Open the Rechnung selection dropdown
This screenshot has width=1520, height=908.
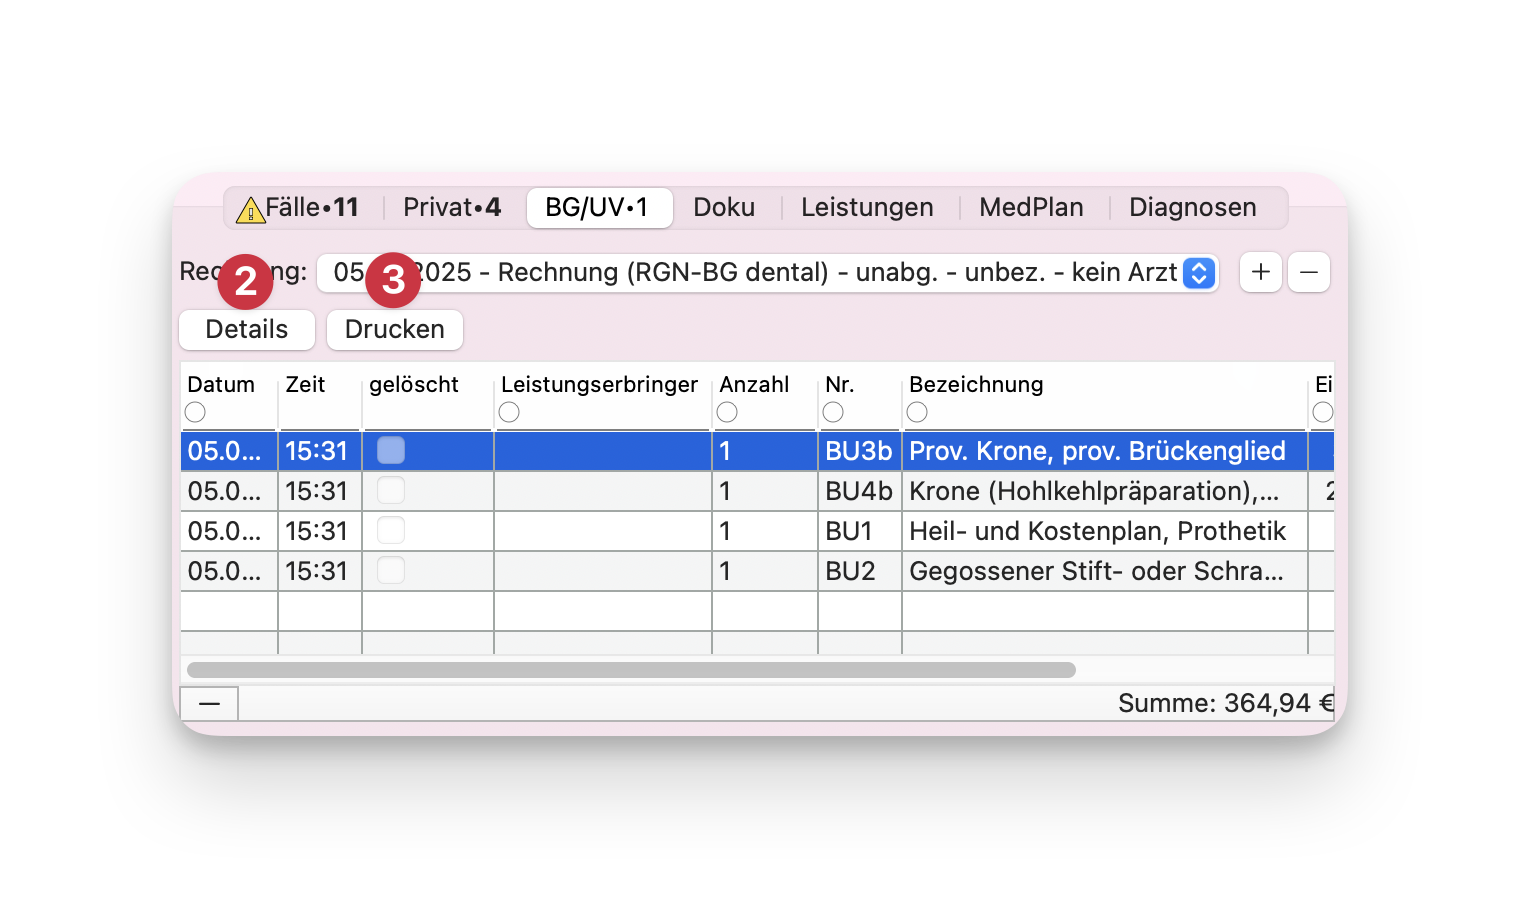click(x=767, y=273)
